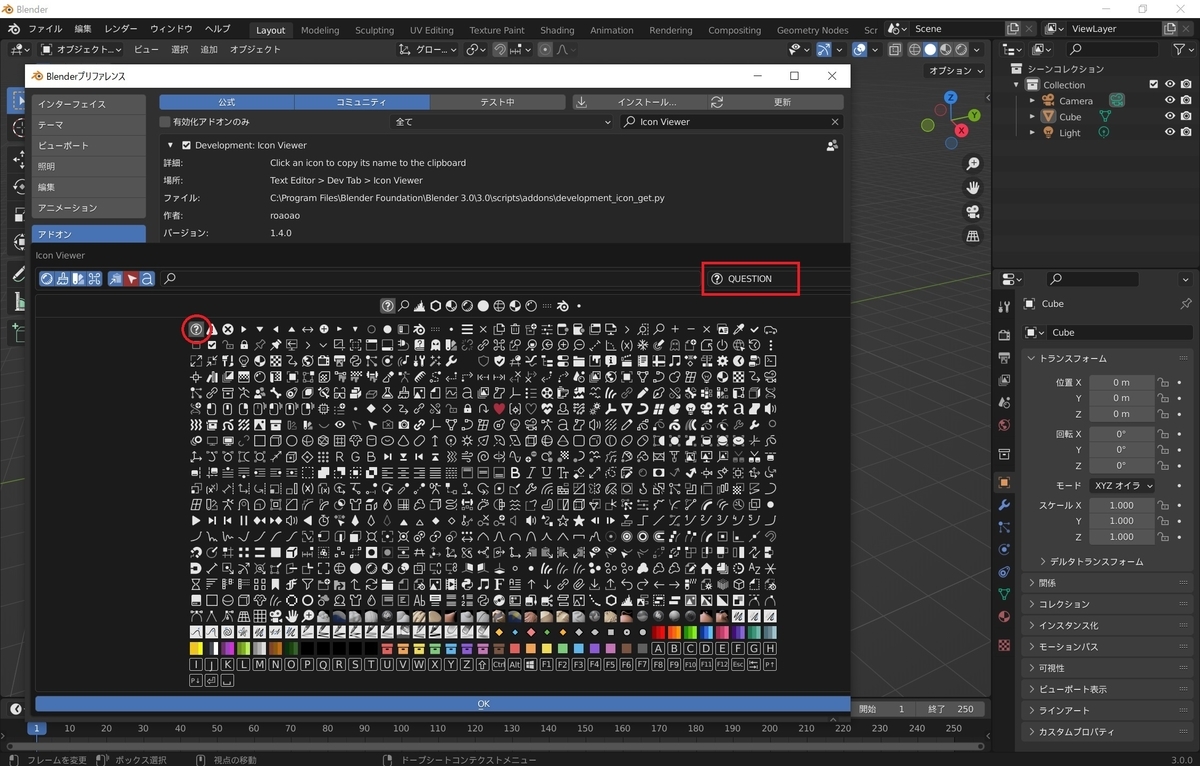Toggle camera view gizmo in viewport
The width and height of the screenshot is (1200, 766).
pyautogui.click(x=972, y=212)
